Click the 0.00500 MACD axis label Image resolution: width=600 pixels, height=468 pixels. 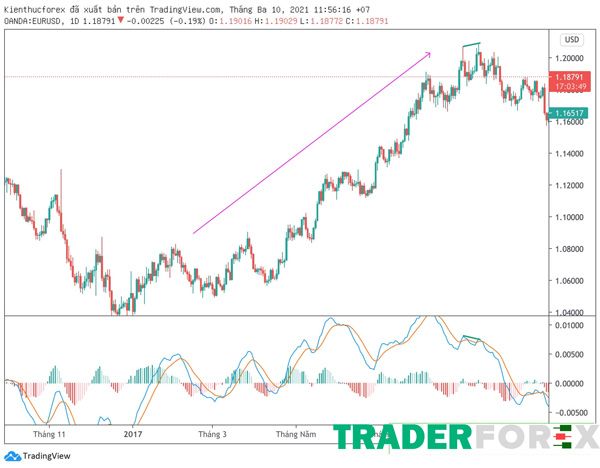click(x=569, y=354)
